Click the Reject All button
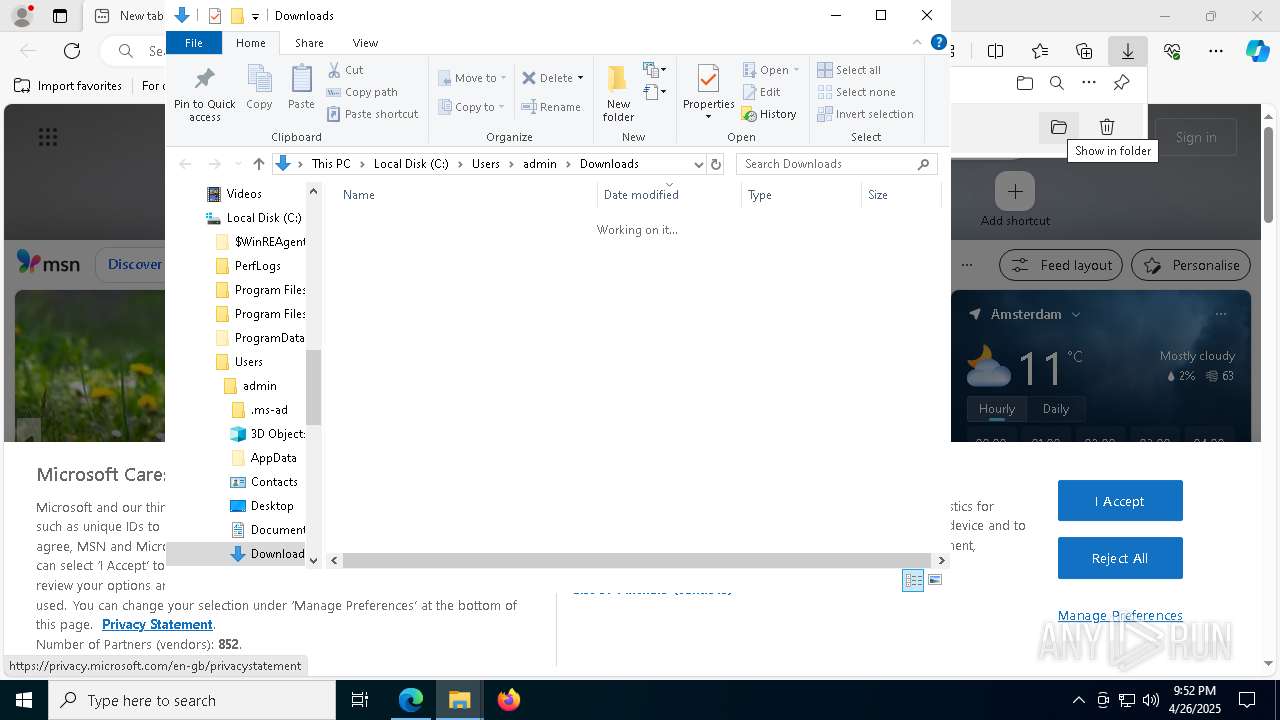This screenshot has height=720, width=1280. pyautogui.click(x=1120, y=558)
